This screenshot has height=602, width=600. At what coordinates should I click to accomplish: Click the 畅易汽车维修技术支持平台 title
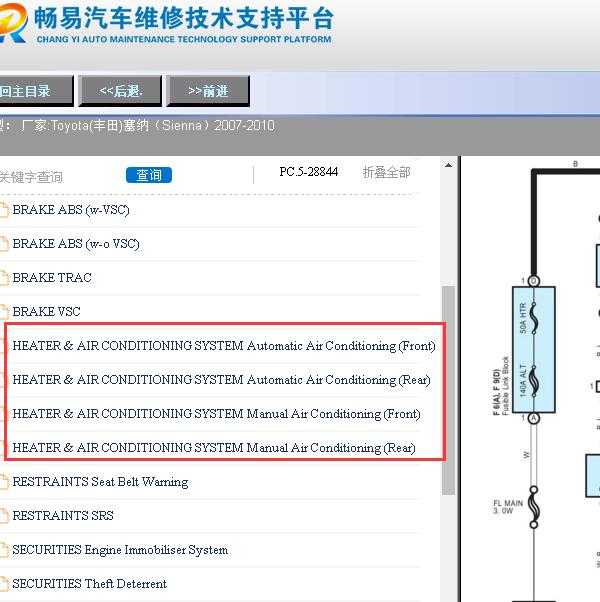[x=183, y=18]
